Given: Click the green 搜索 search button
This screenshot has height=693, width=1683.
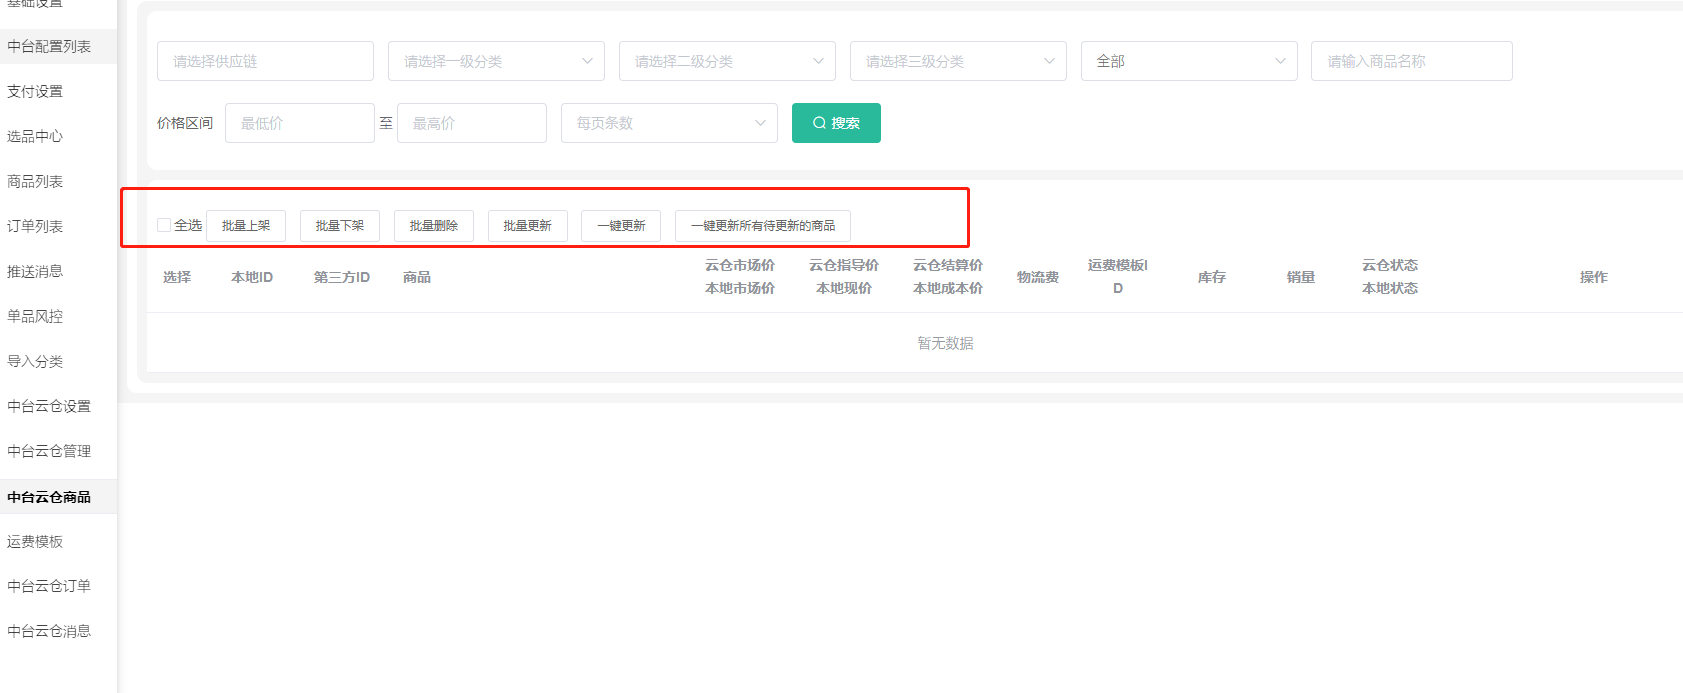Looking at the screenshot, I should 836,123.
